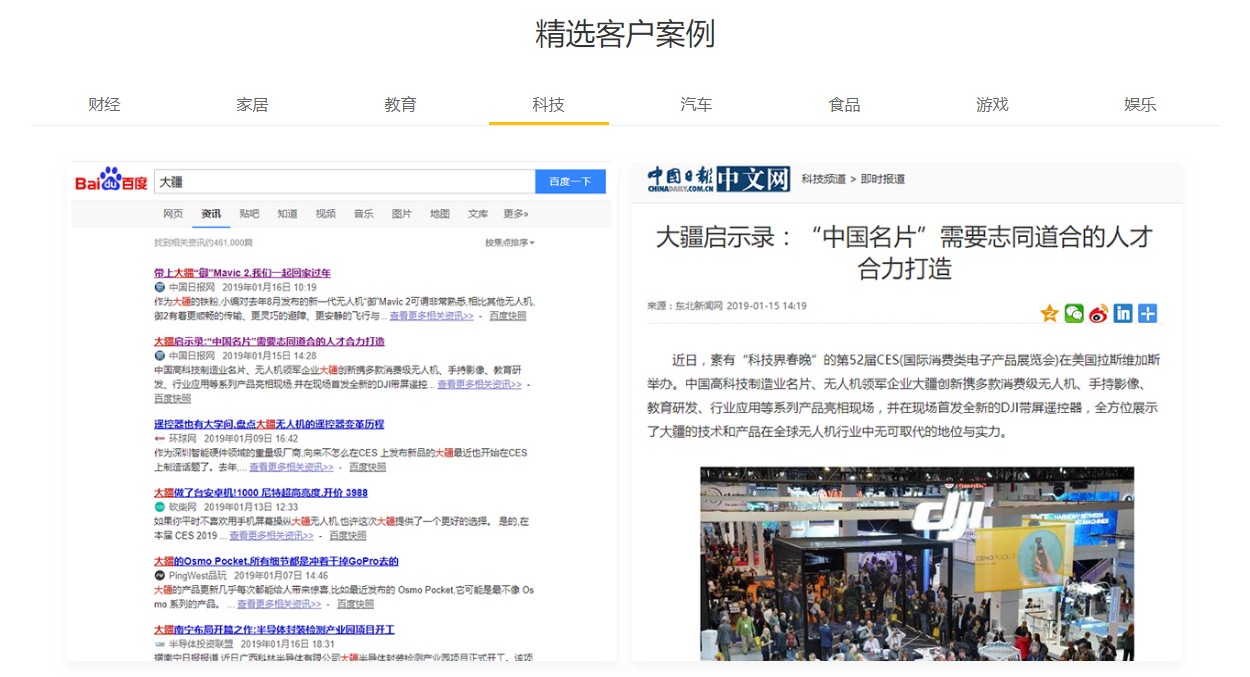Click the article headline 大疆启示录

coord(904,252)
